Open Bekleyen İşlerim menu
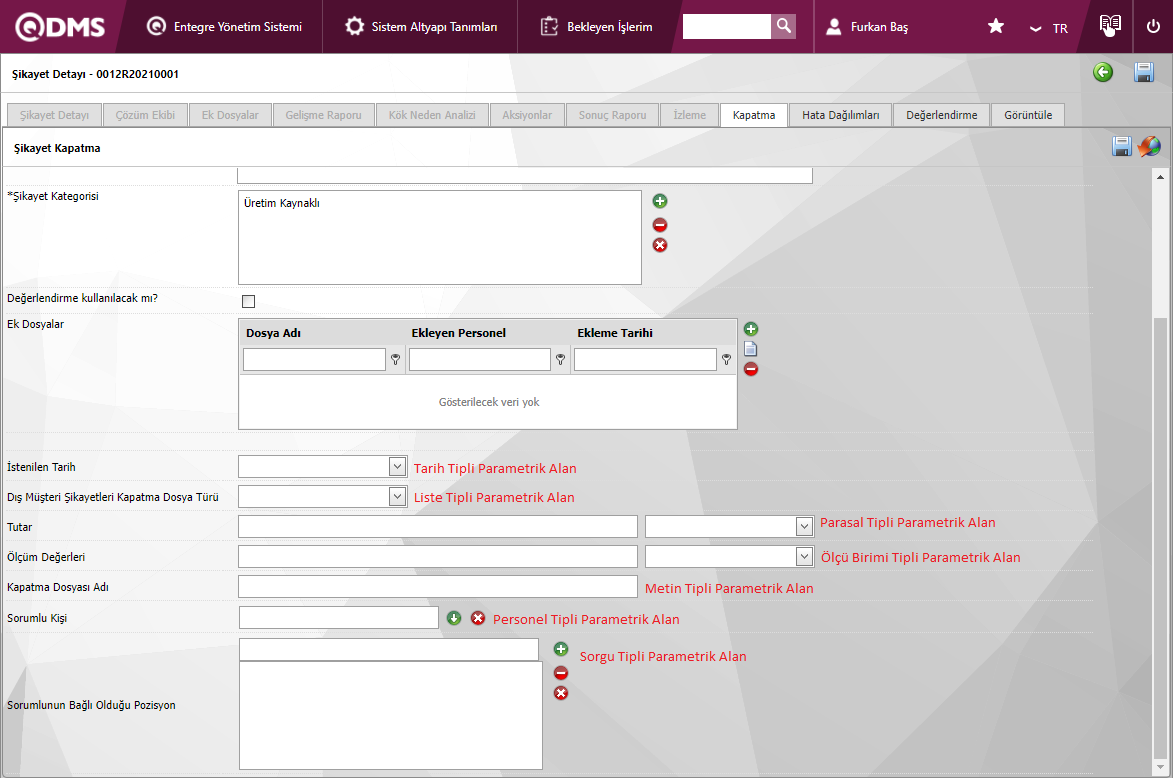 point(598,27)
